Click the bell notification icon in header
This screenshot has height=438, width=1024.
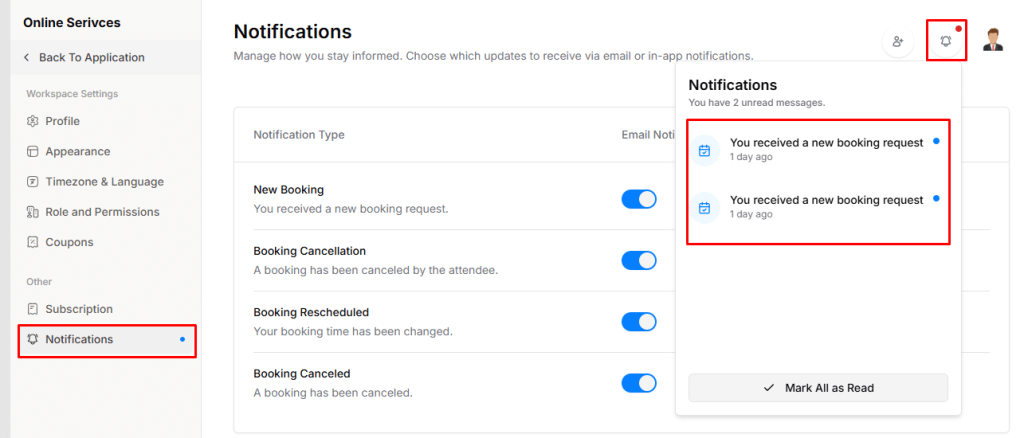pyautogui.click(x=945, y=41)
